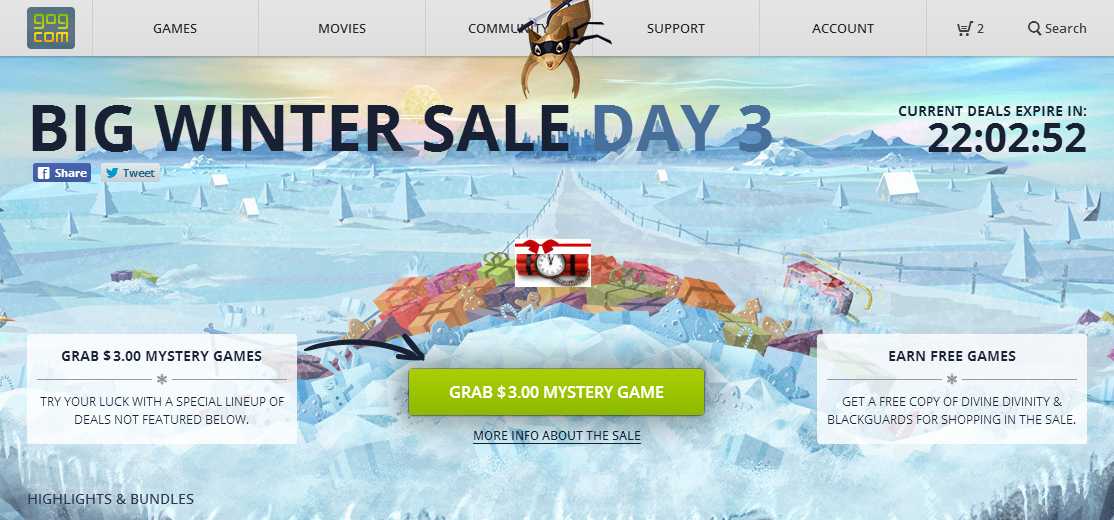
Task: Click the Big Winter Sale Day 3 title
Action: (x=401, y=129)
